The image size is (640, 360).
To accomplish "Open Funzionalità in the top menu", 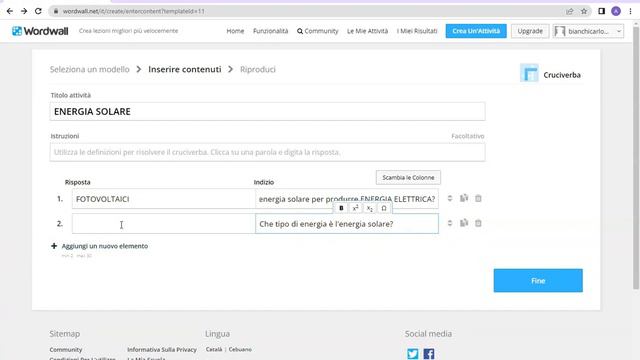I will click(x=270, y=31).
